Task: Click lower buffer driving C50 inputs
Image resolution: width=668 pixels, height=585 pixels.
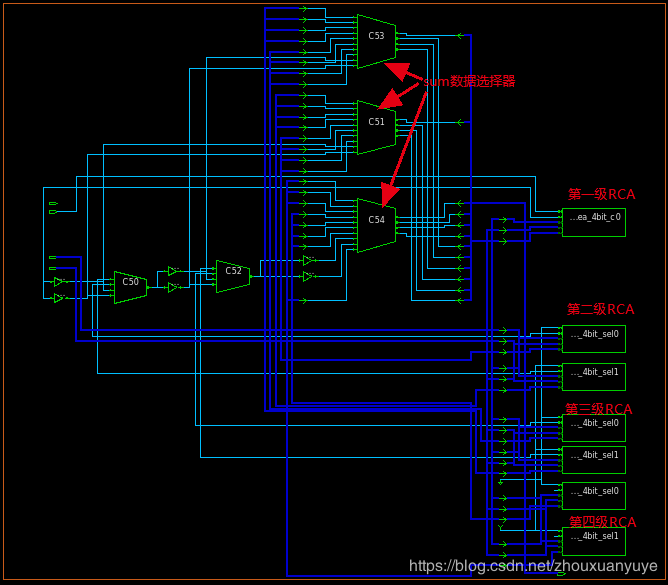Action: click(58, 298)
